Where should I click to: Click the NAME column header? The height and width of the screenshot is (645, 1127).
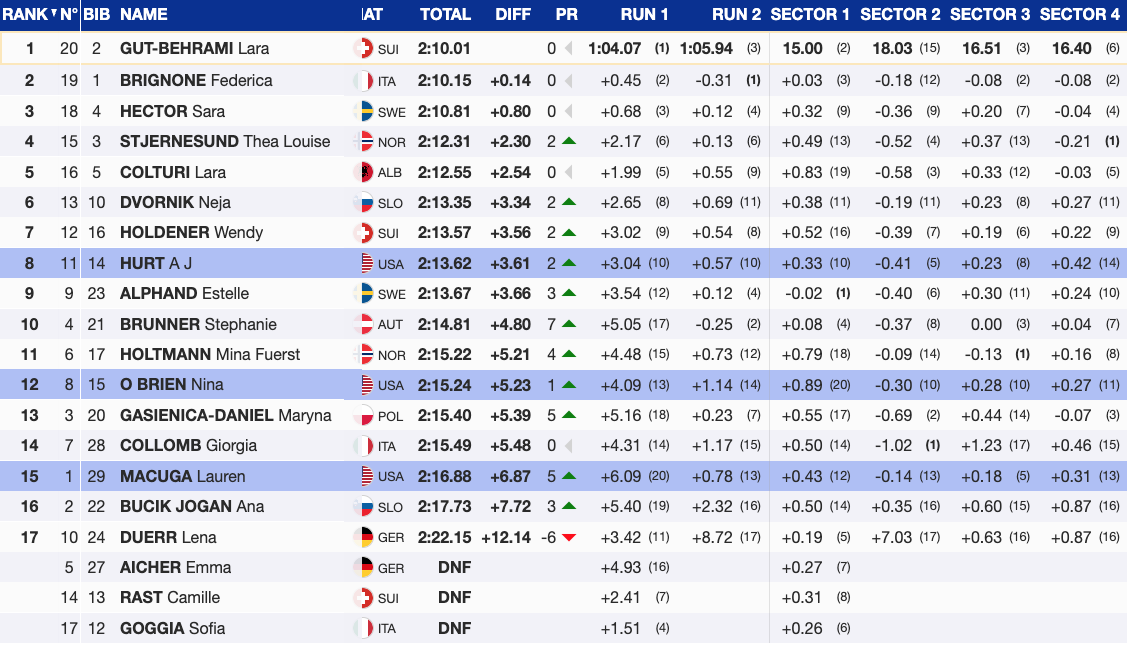(x=144, y=14)
